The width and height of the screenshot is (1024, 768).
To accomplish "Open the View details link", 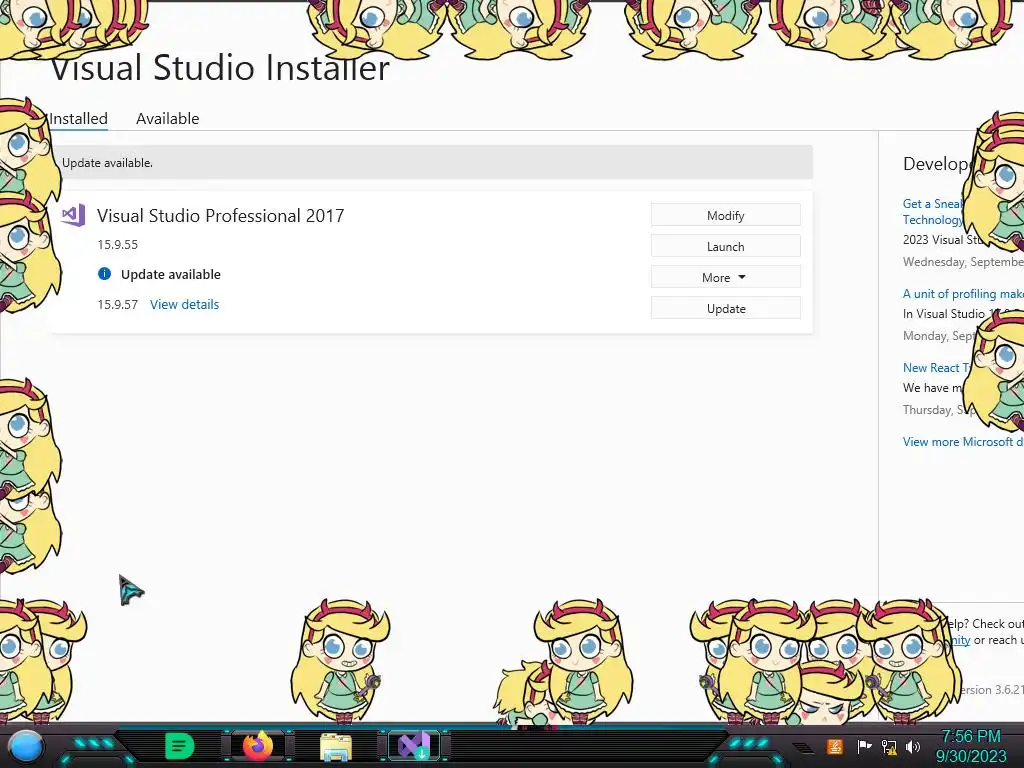I will pos(184,304).
